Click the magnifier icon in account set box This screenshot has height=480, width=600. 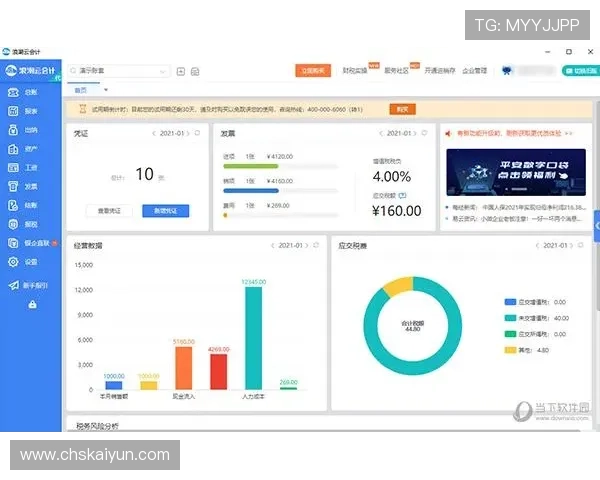[x=73, y=71]
